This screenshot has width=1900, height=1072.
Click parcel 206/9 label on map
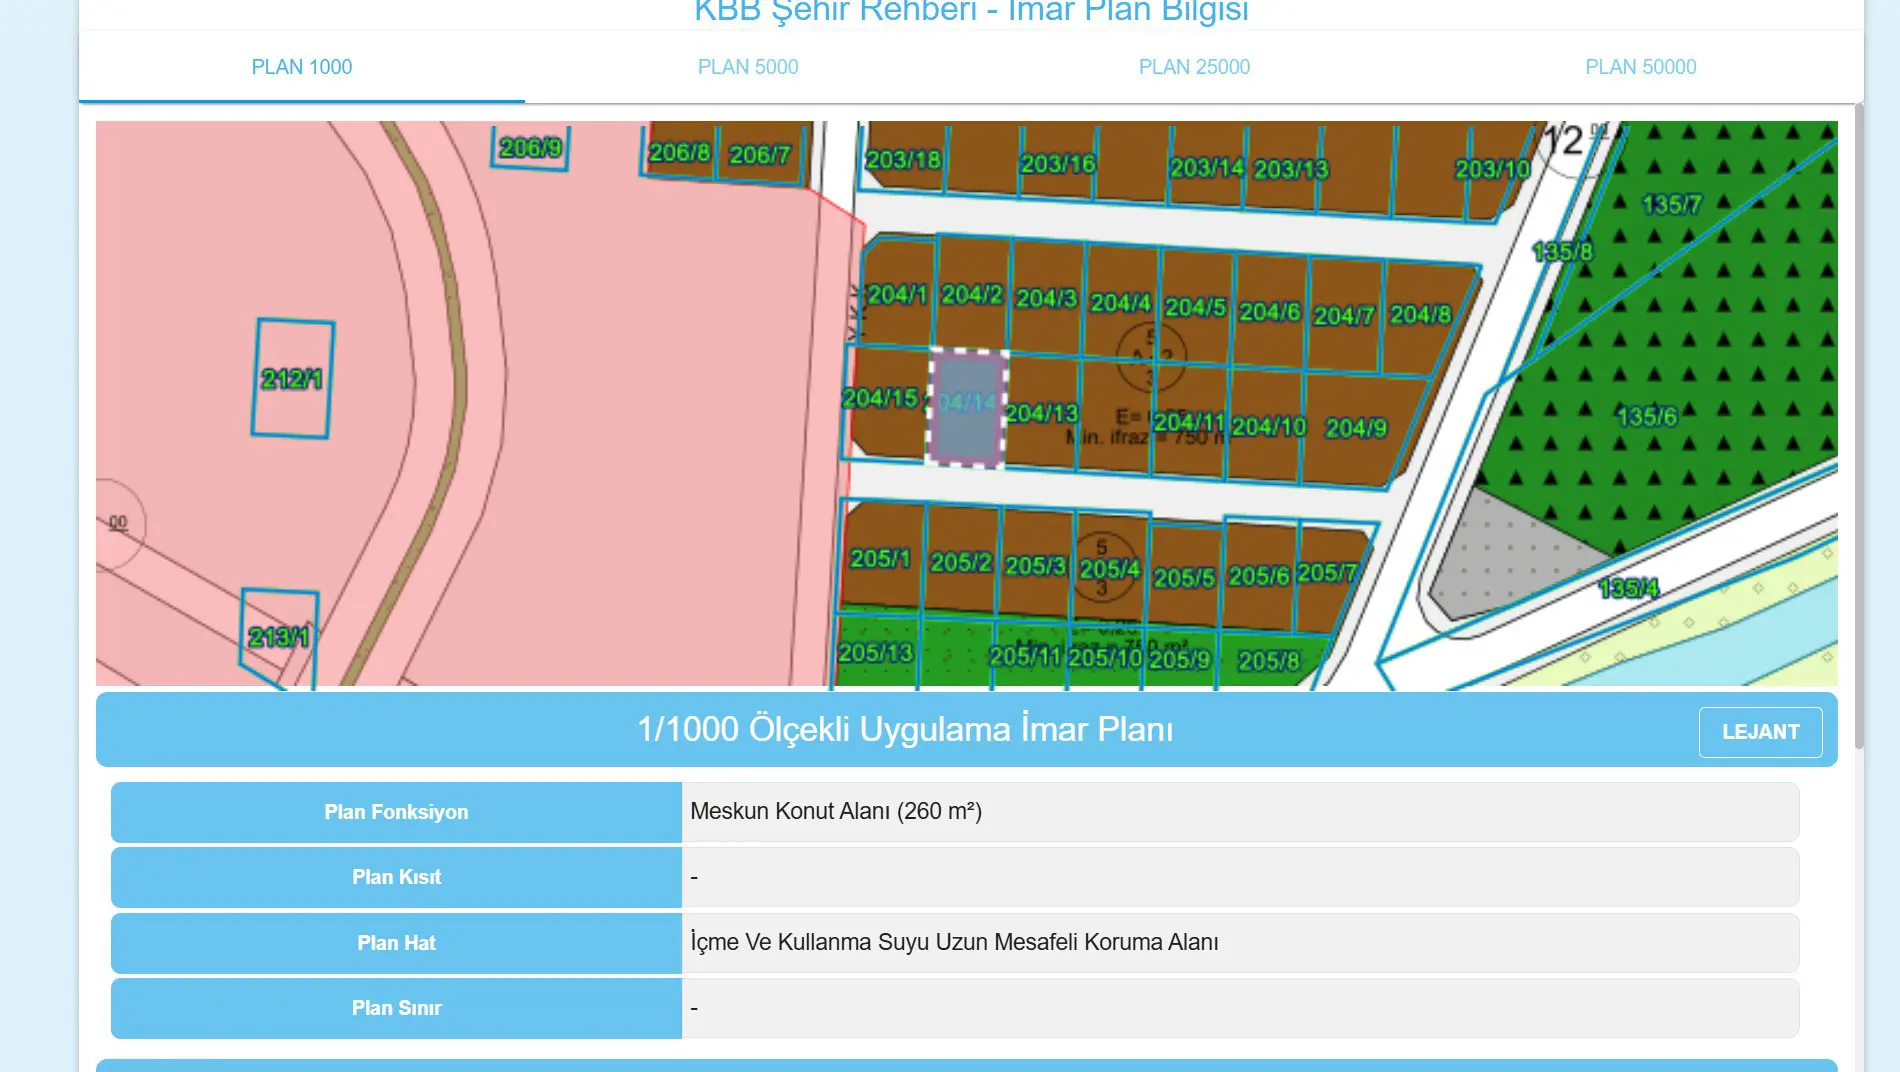pos(530,148)
